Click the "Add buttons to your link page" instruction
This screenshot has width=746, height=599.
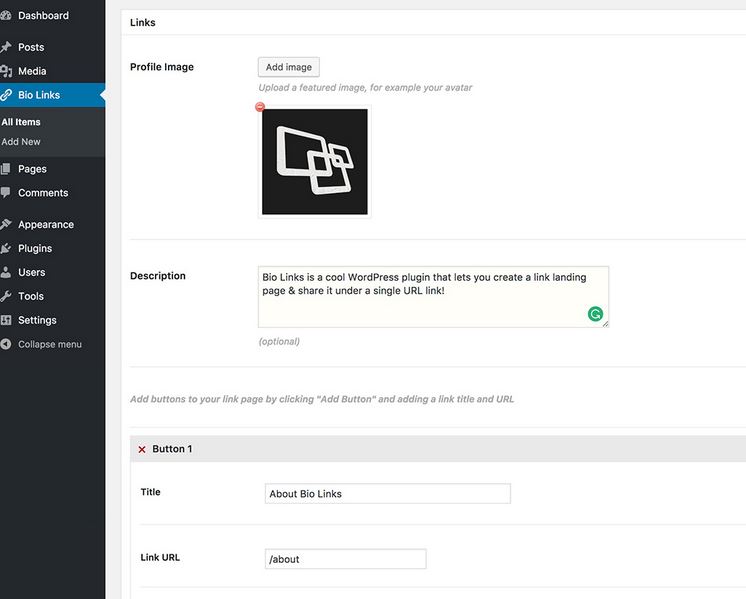click(x=322, y=399)
